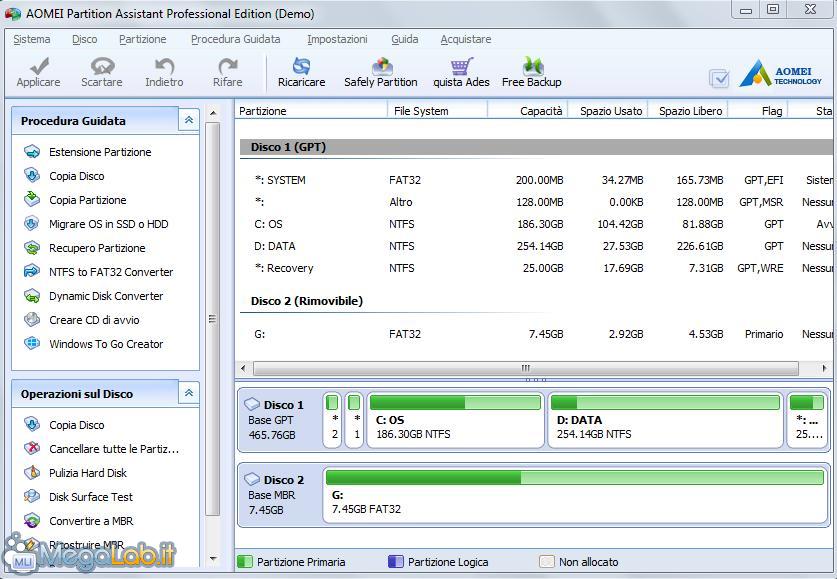The height and width of the screenshot is (579, 837).
Task: Select the Disco 1 (GPT) header row
Action: 535,147
